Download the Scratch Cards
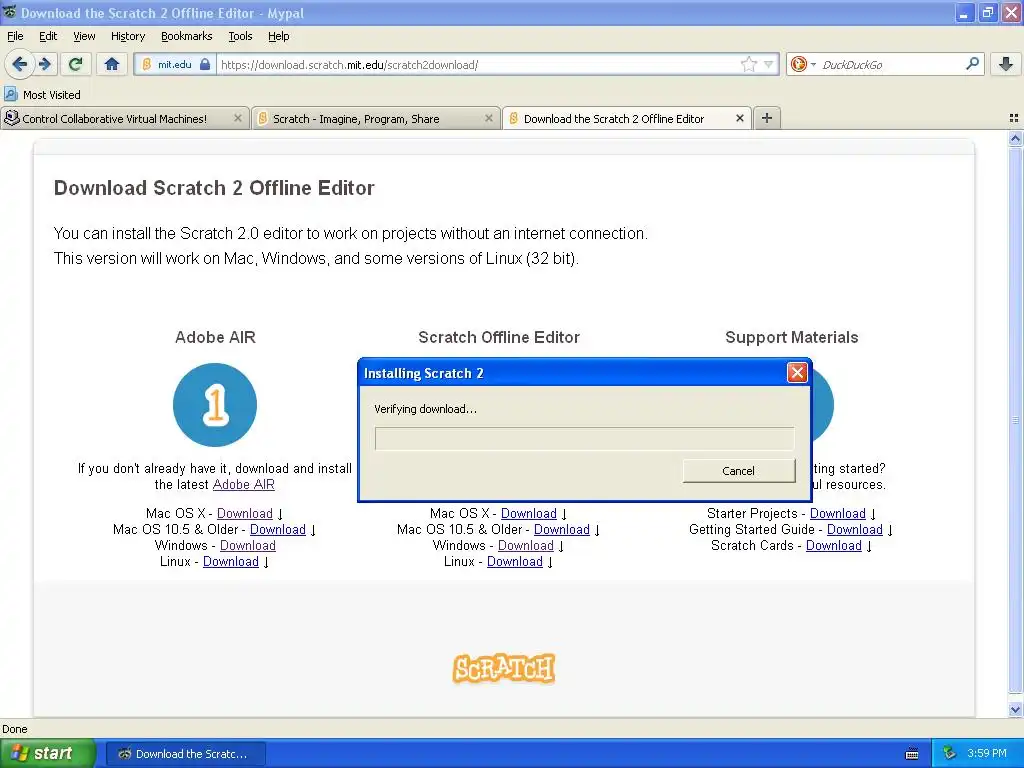The image size is (1024, 768). 834,545
